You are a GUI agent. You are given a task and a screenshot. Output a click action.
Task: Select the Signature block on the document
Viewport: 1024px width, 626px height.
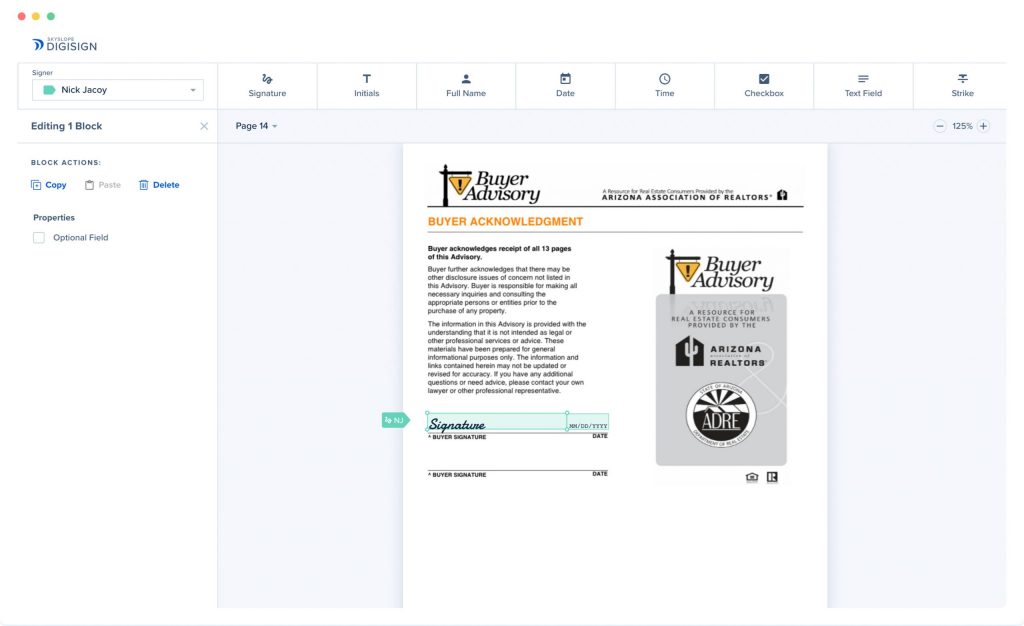pos(497,421)
